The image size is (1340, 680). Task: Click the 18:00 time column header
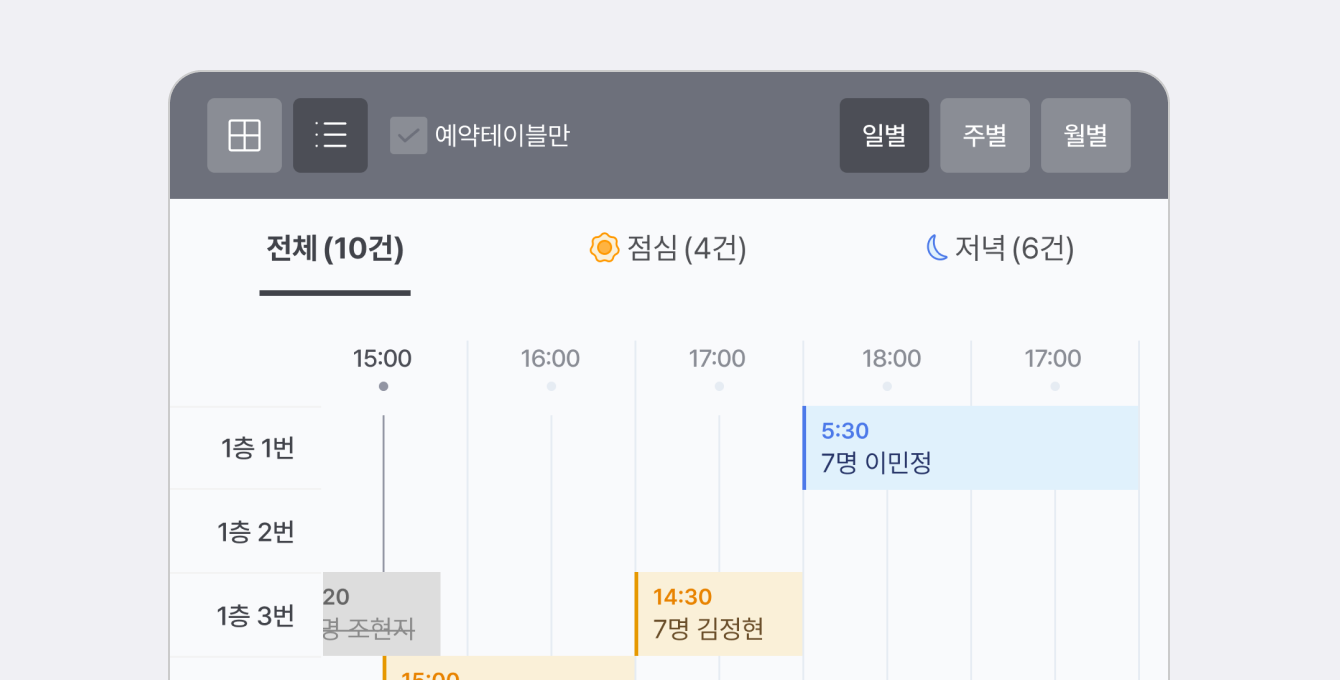click(892, 359)
